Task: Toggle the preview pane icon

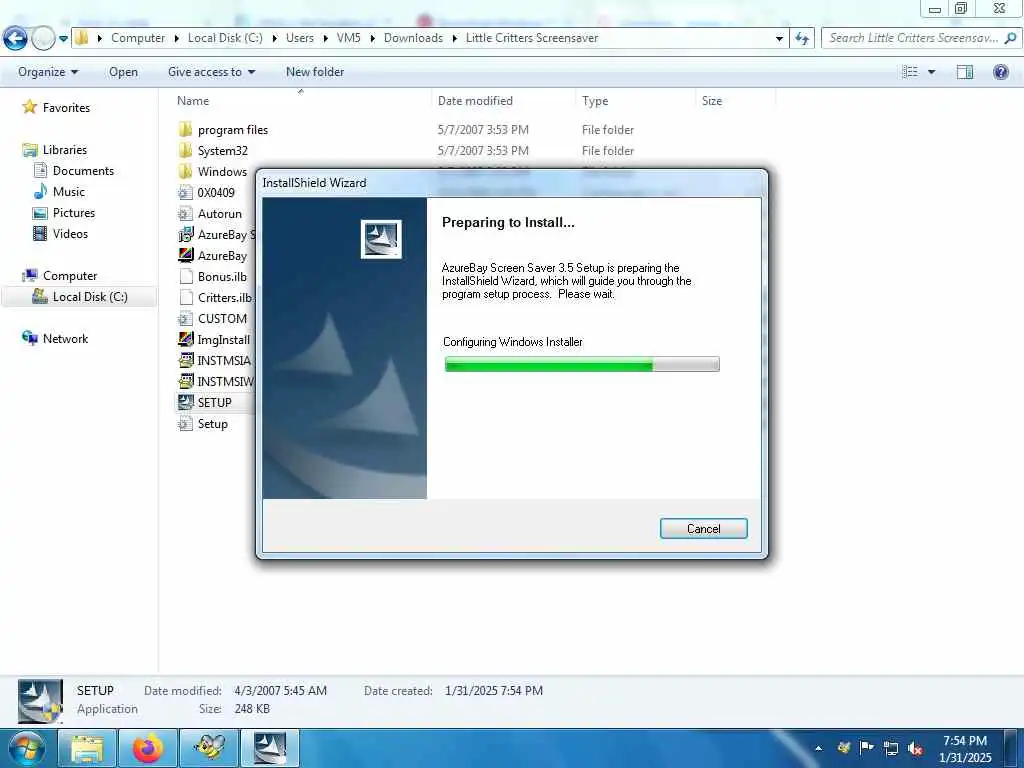Action: 965,72
